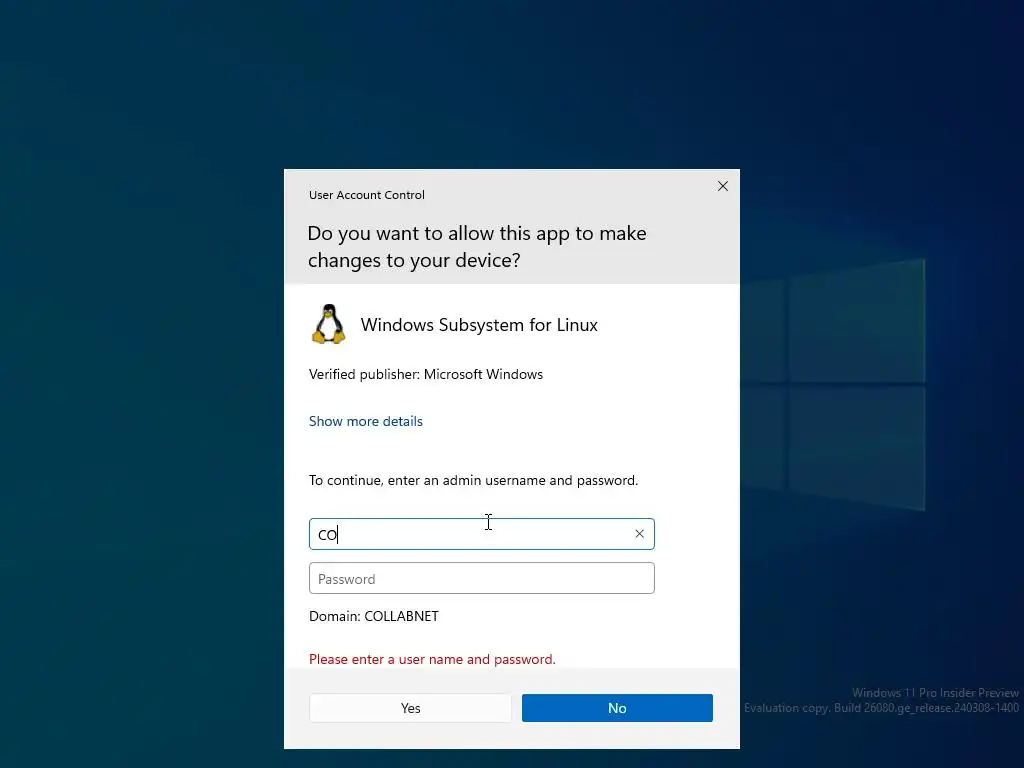Clear the username field with the X icon
Screen dimensions: 1024x768
[x=639, y=534]
